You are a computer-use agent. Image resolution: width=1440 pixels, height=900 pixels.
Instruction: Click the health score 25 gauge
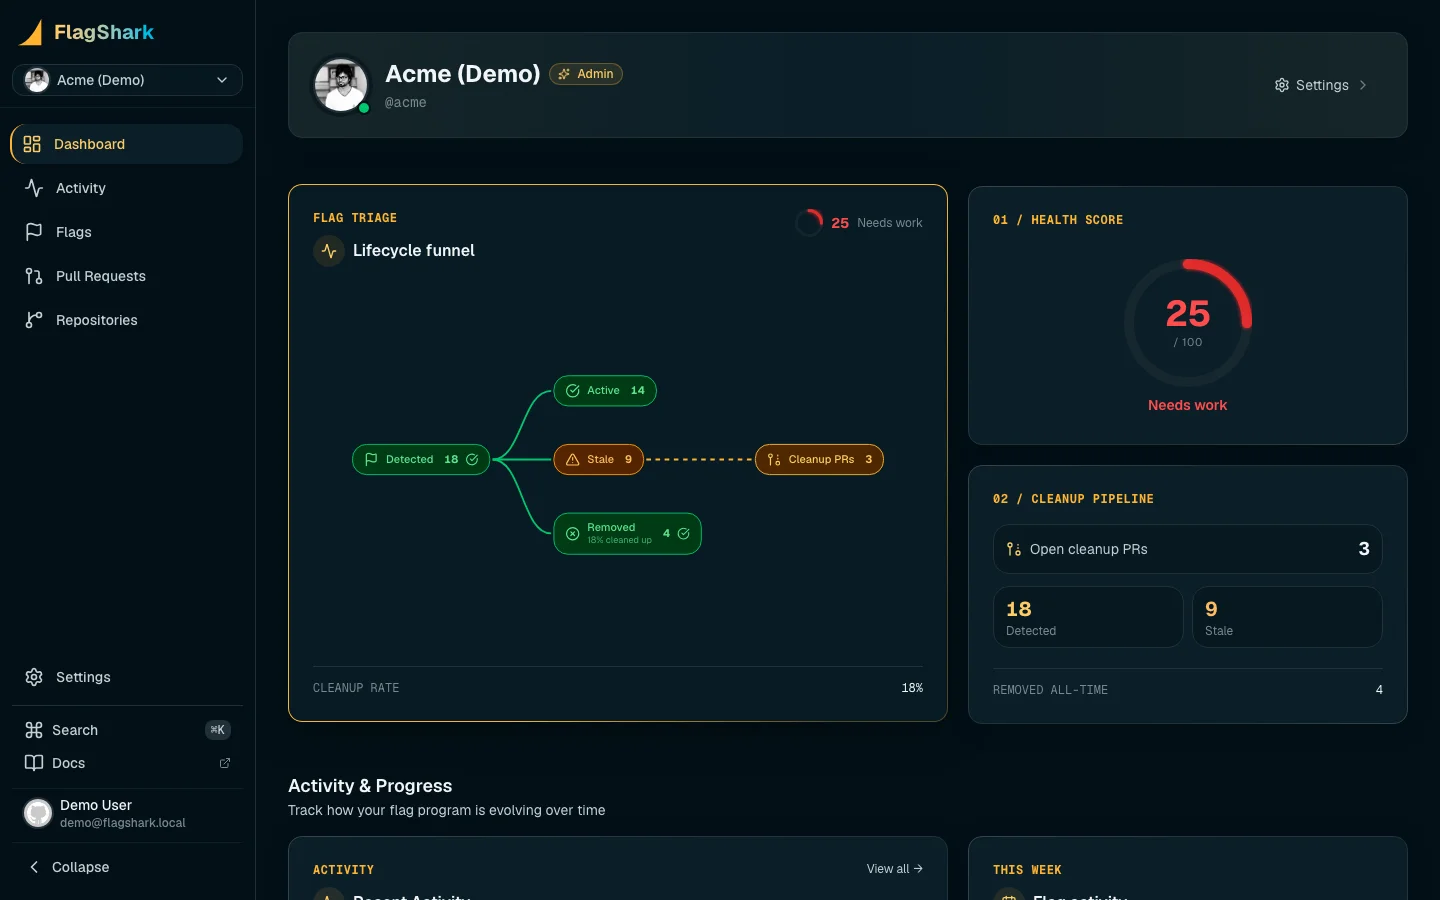1188,323
